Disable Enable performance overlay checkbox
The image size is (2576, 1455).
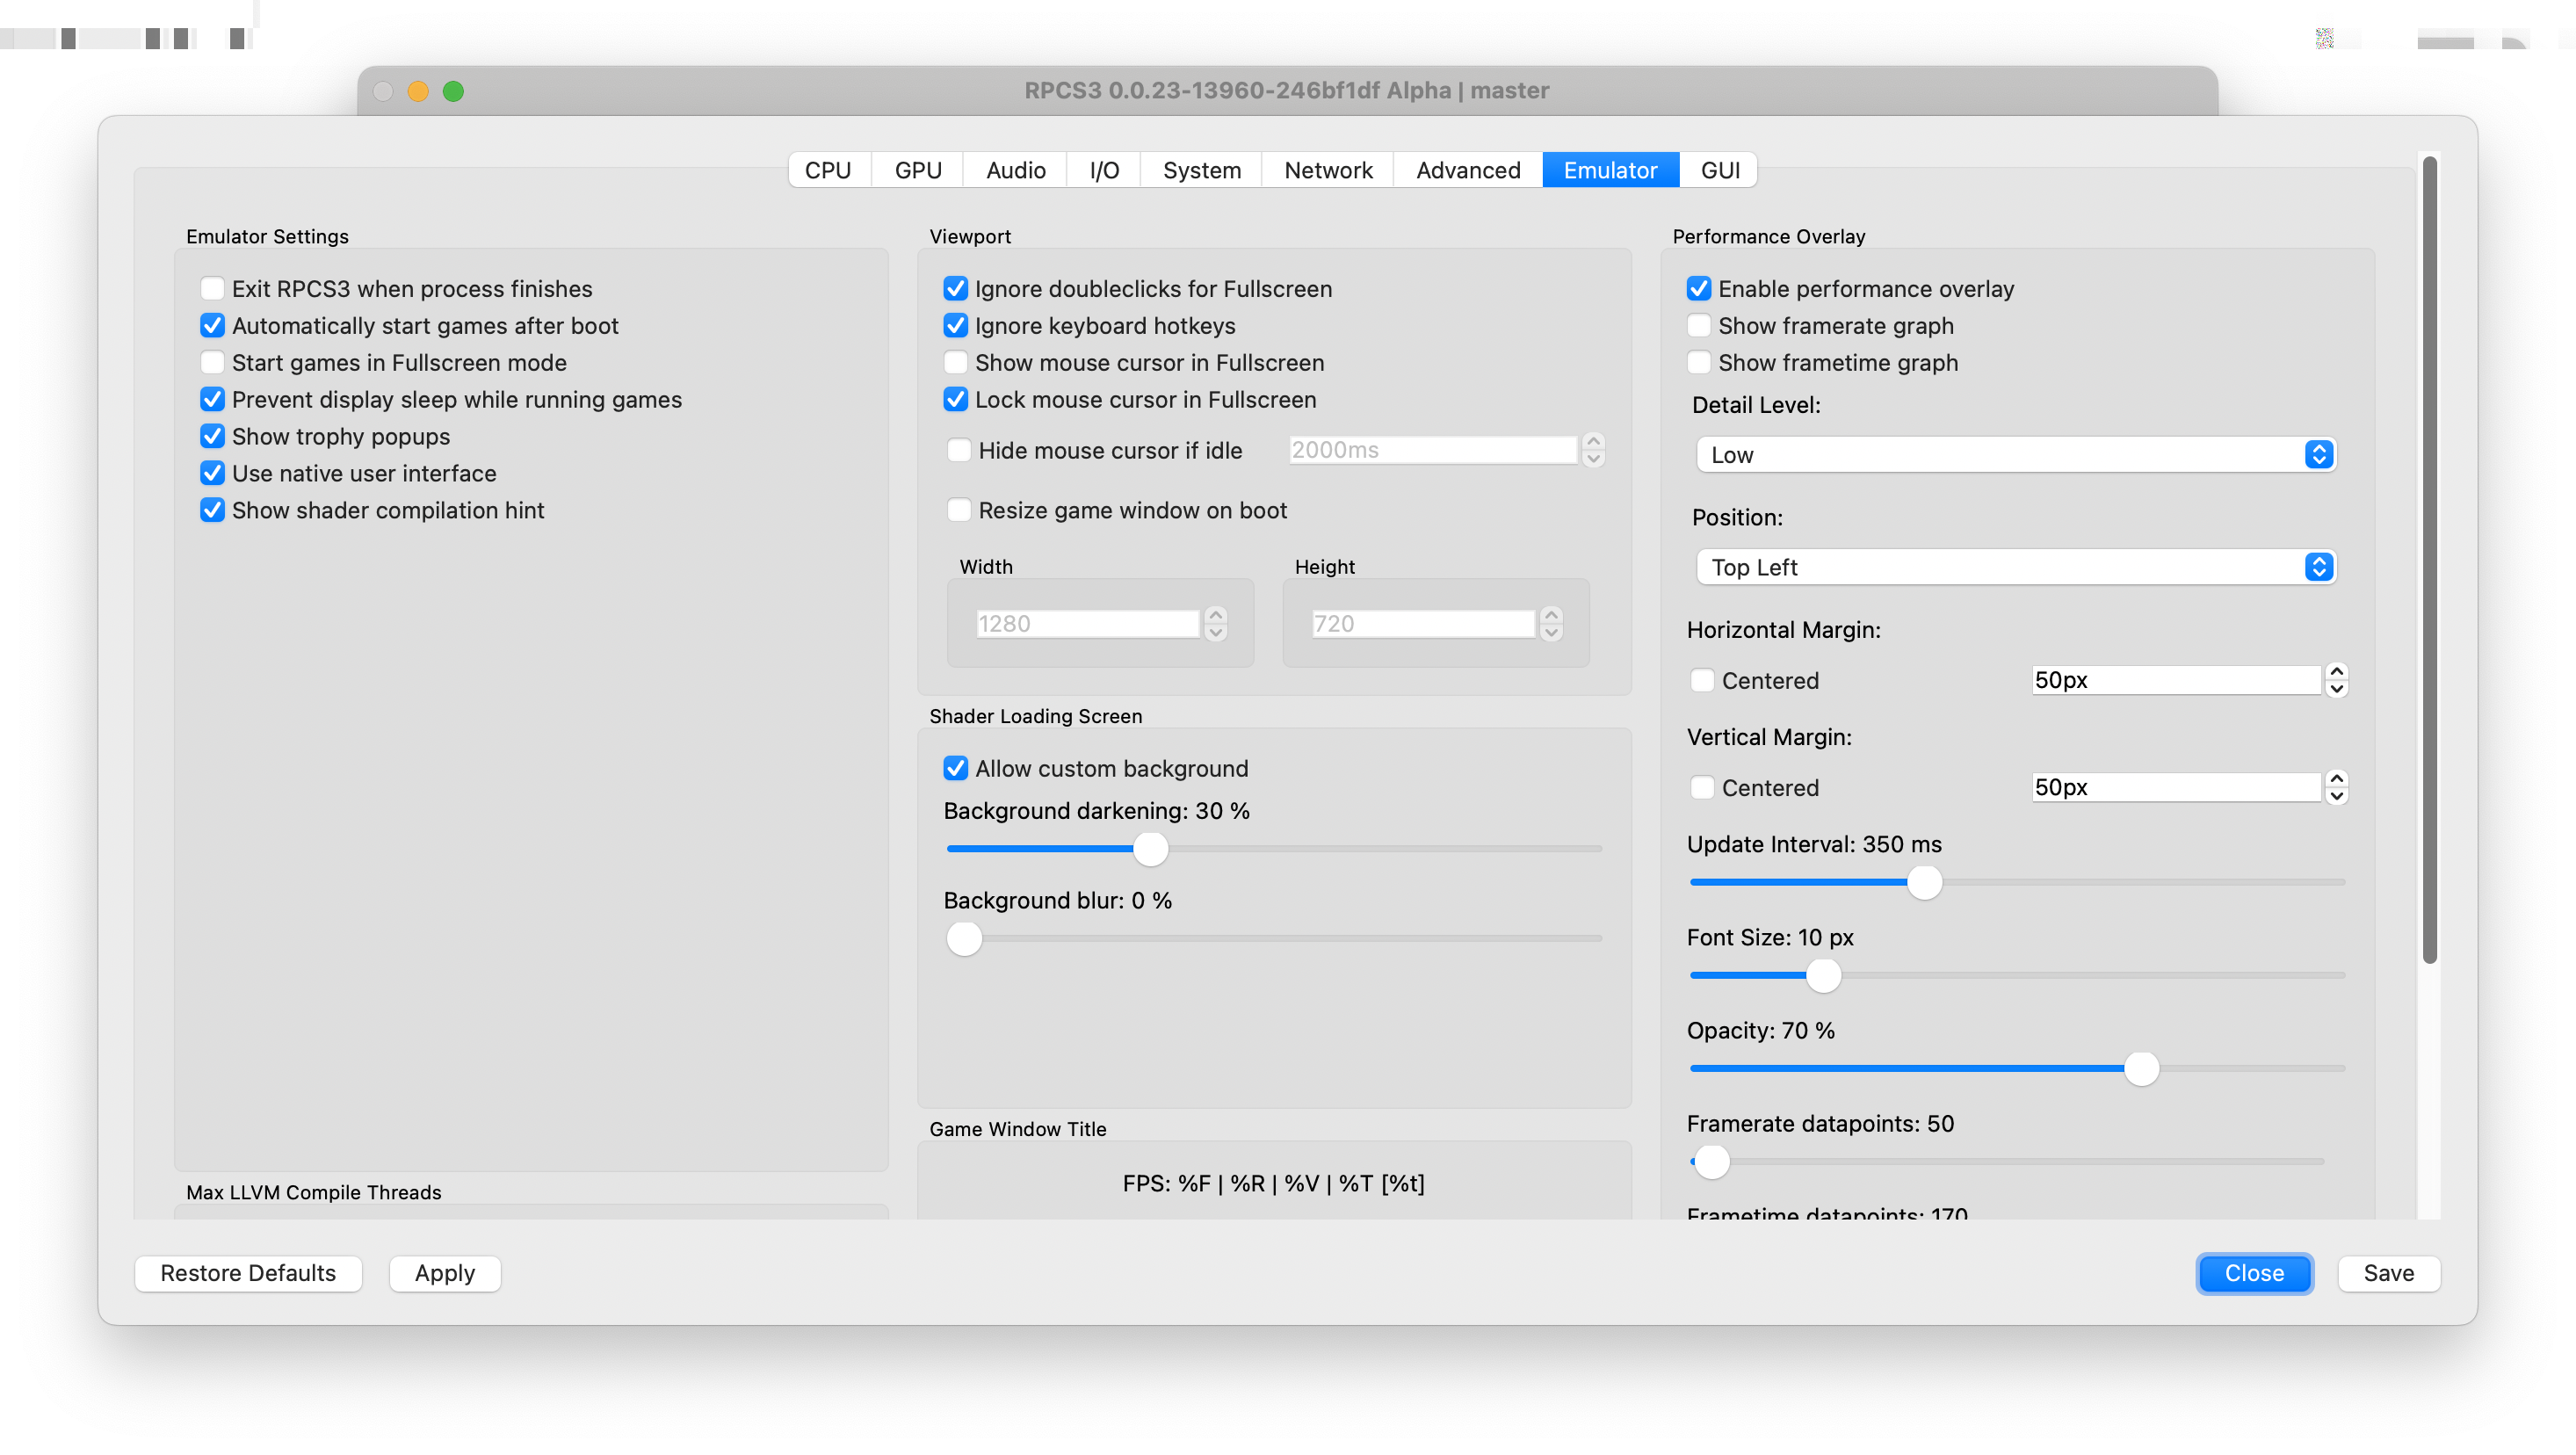(1699, 289)
